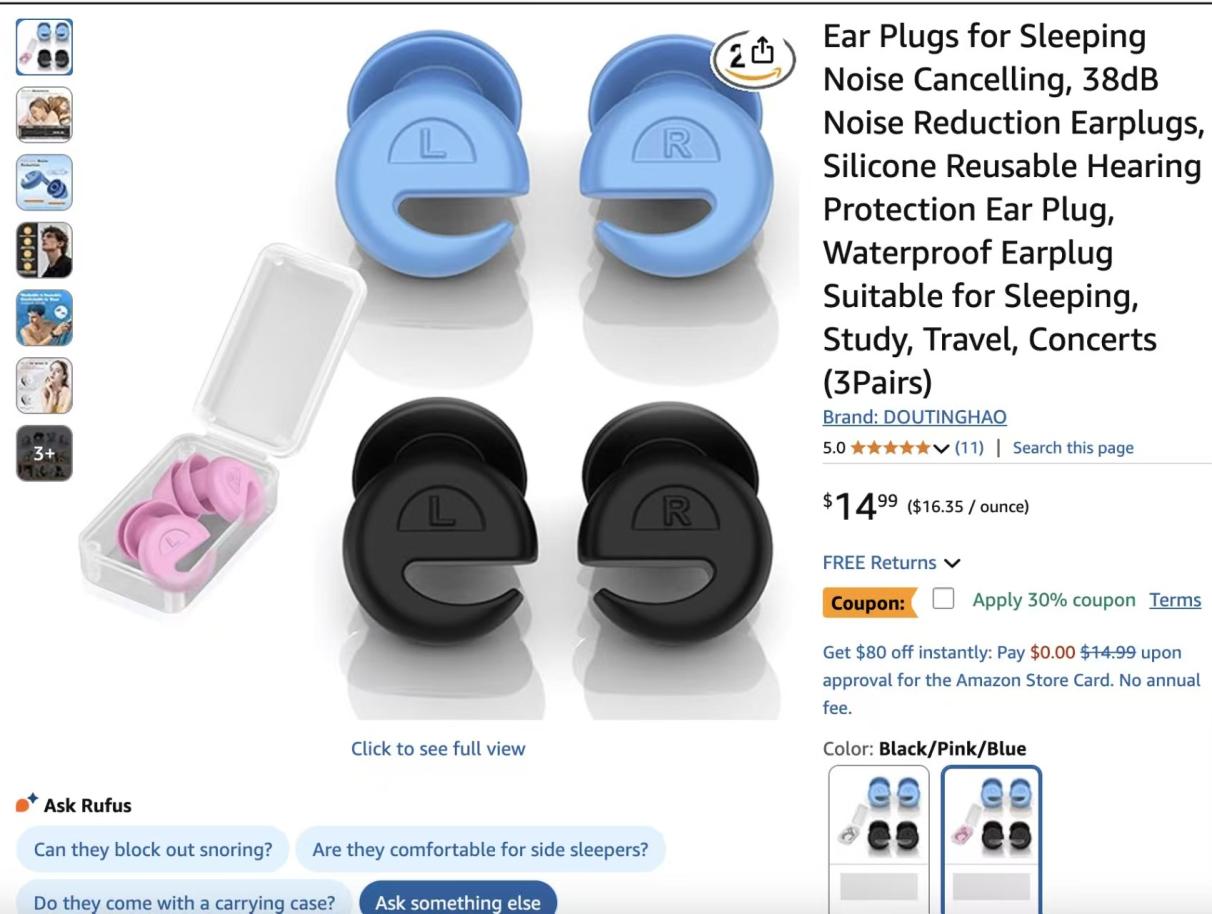Check the Apply 30% coupon checkbox
Screen dimensions: 1212x914
click(x=942, y=599)
